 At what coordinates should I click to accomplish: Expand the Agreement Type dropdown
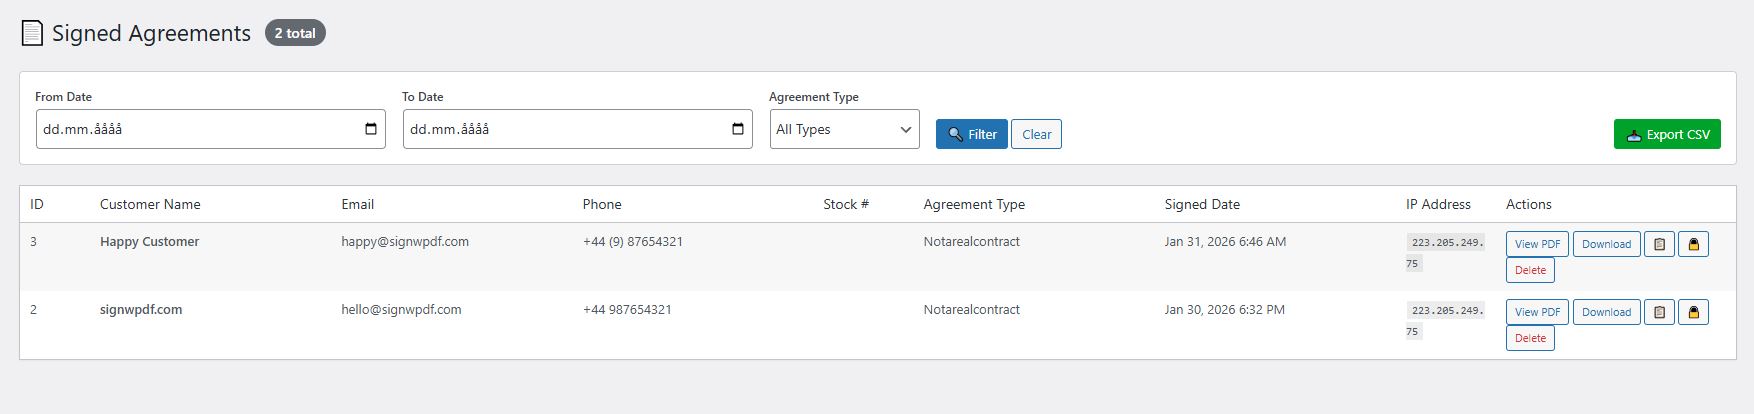tap(844, 129)
